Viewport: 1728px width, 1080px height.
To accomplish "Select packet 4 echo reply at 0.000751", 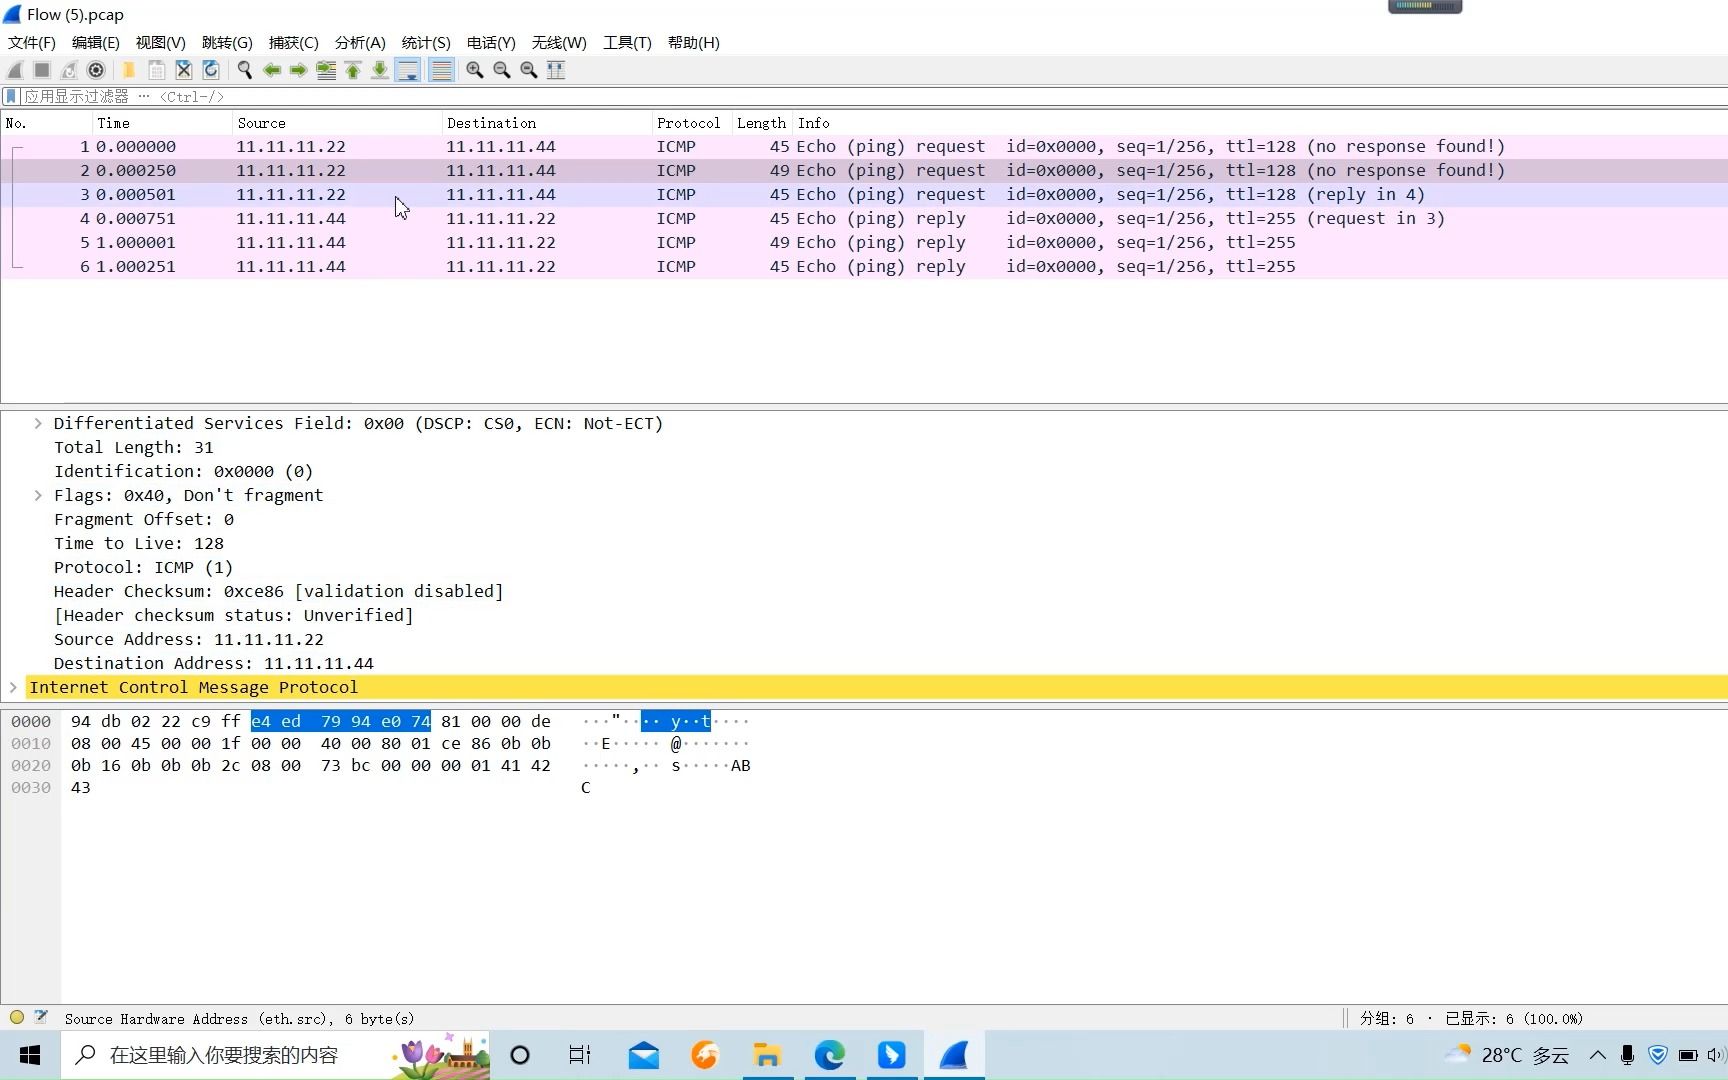I will [x=864, y=218].
